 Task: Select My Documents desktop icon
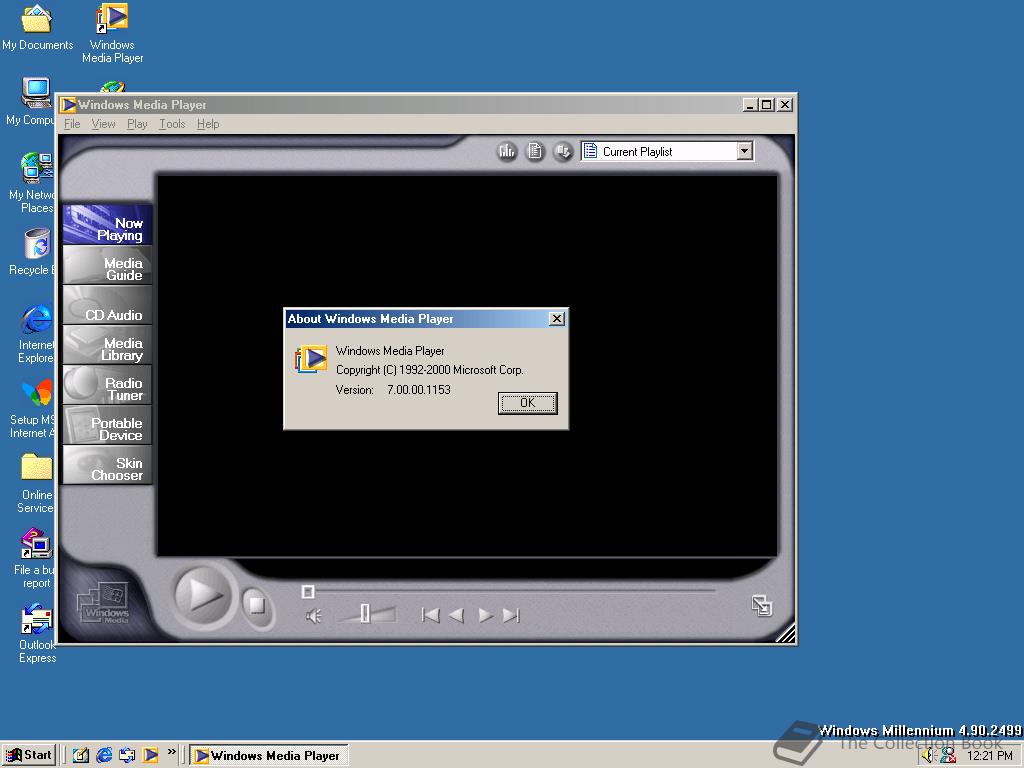click(x=37, y=27)
